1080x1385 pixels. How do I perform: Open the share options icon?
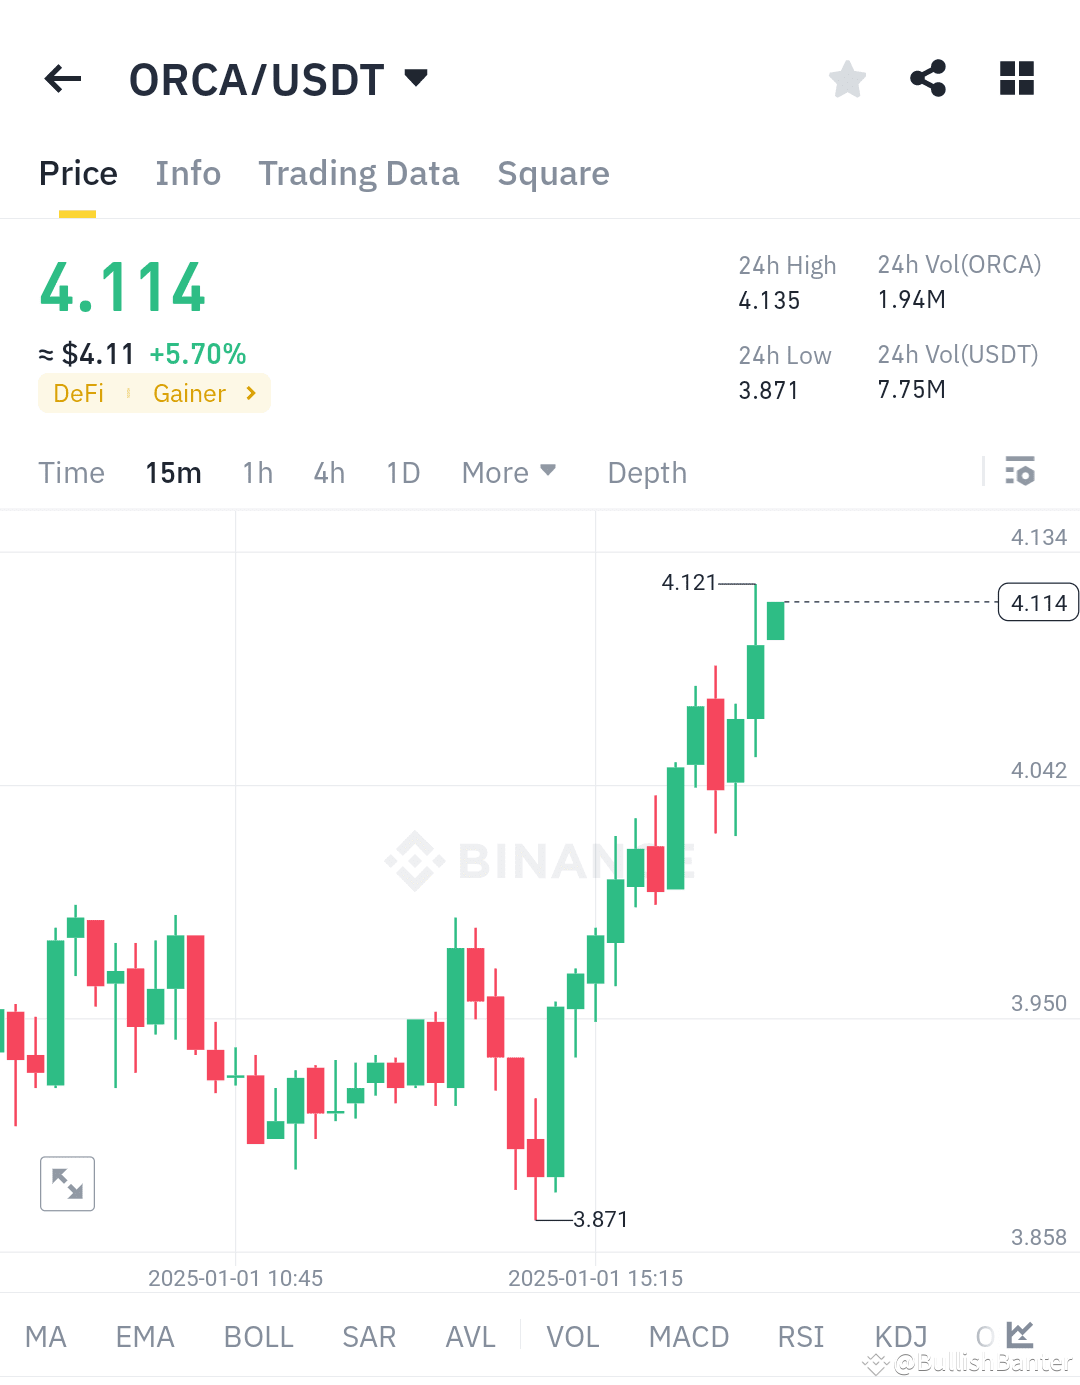pos(929,79)
